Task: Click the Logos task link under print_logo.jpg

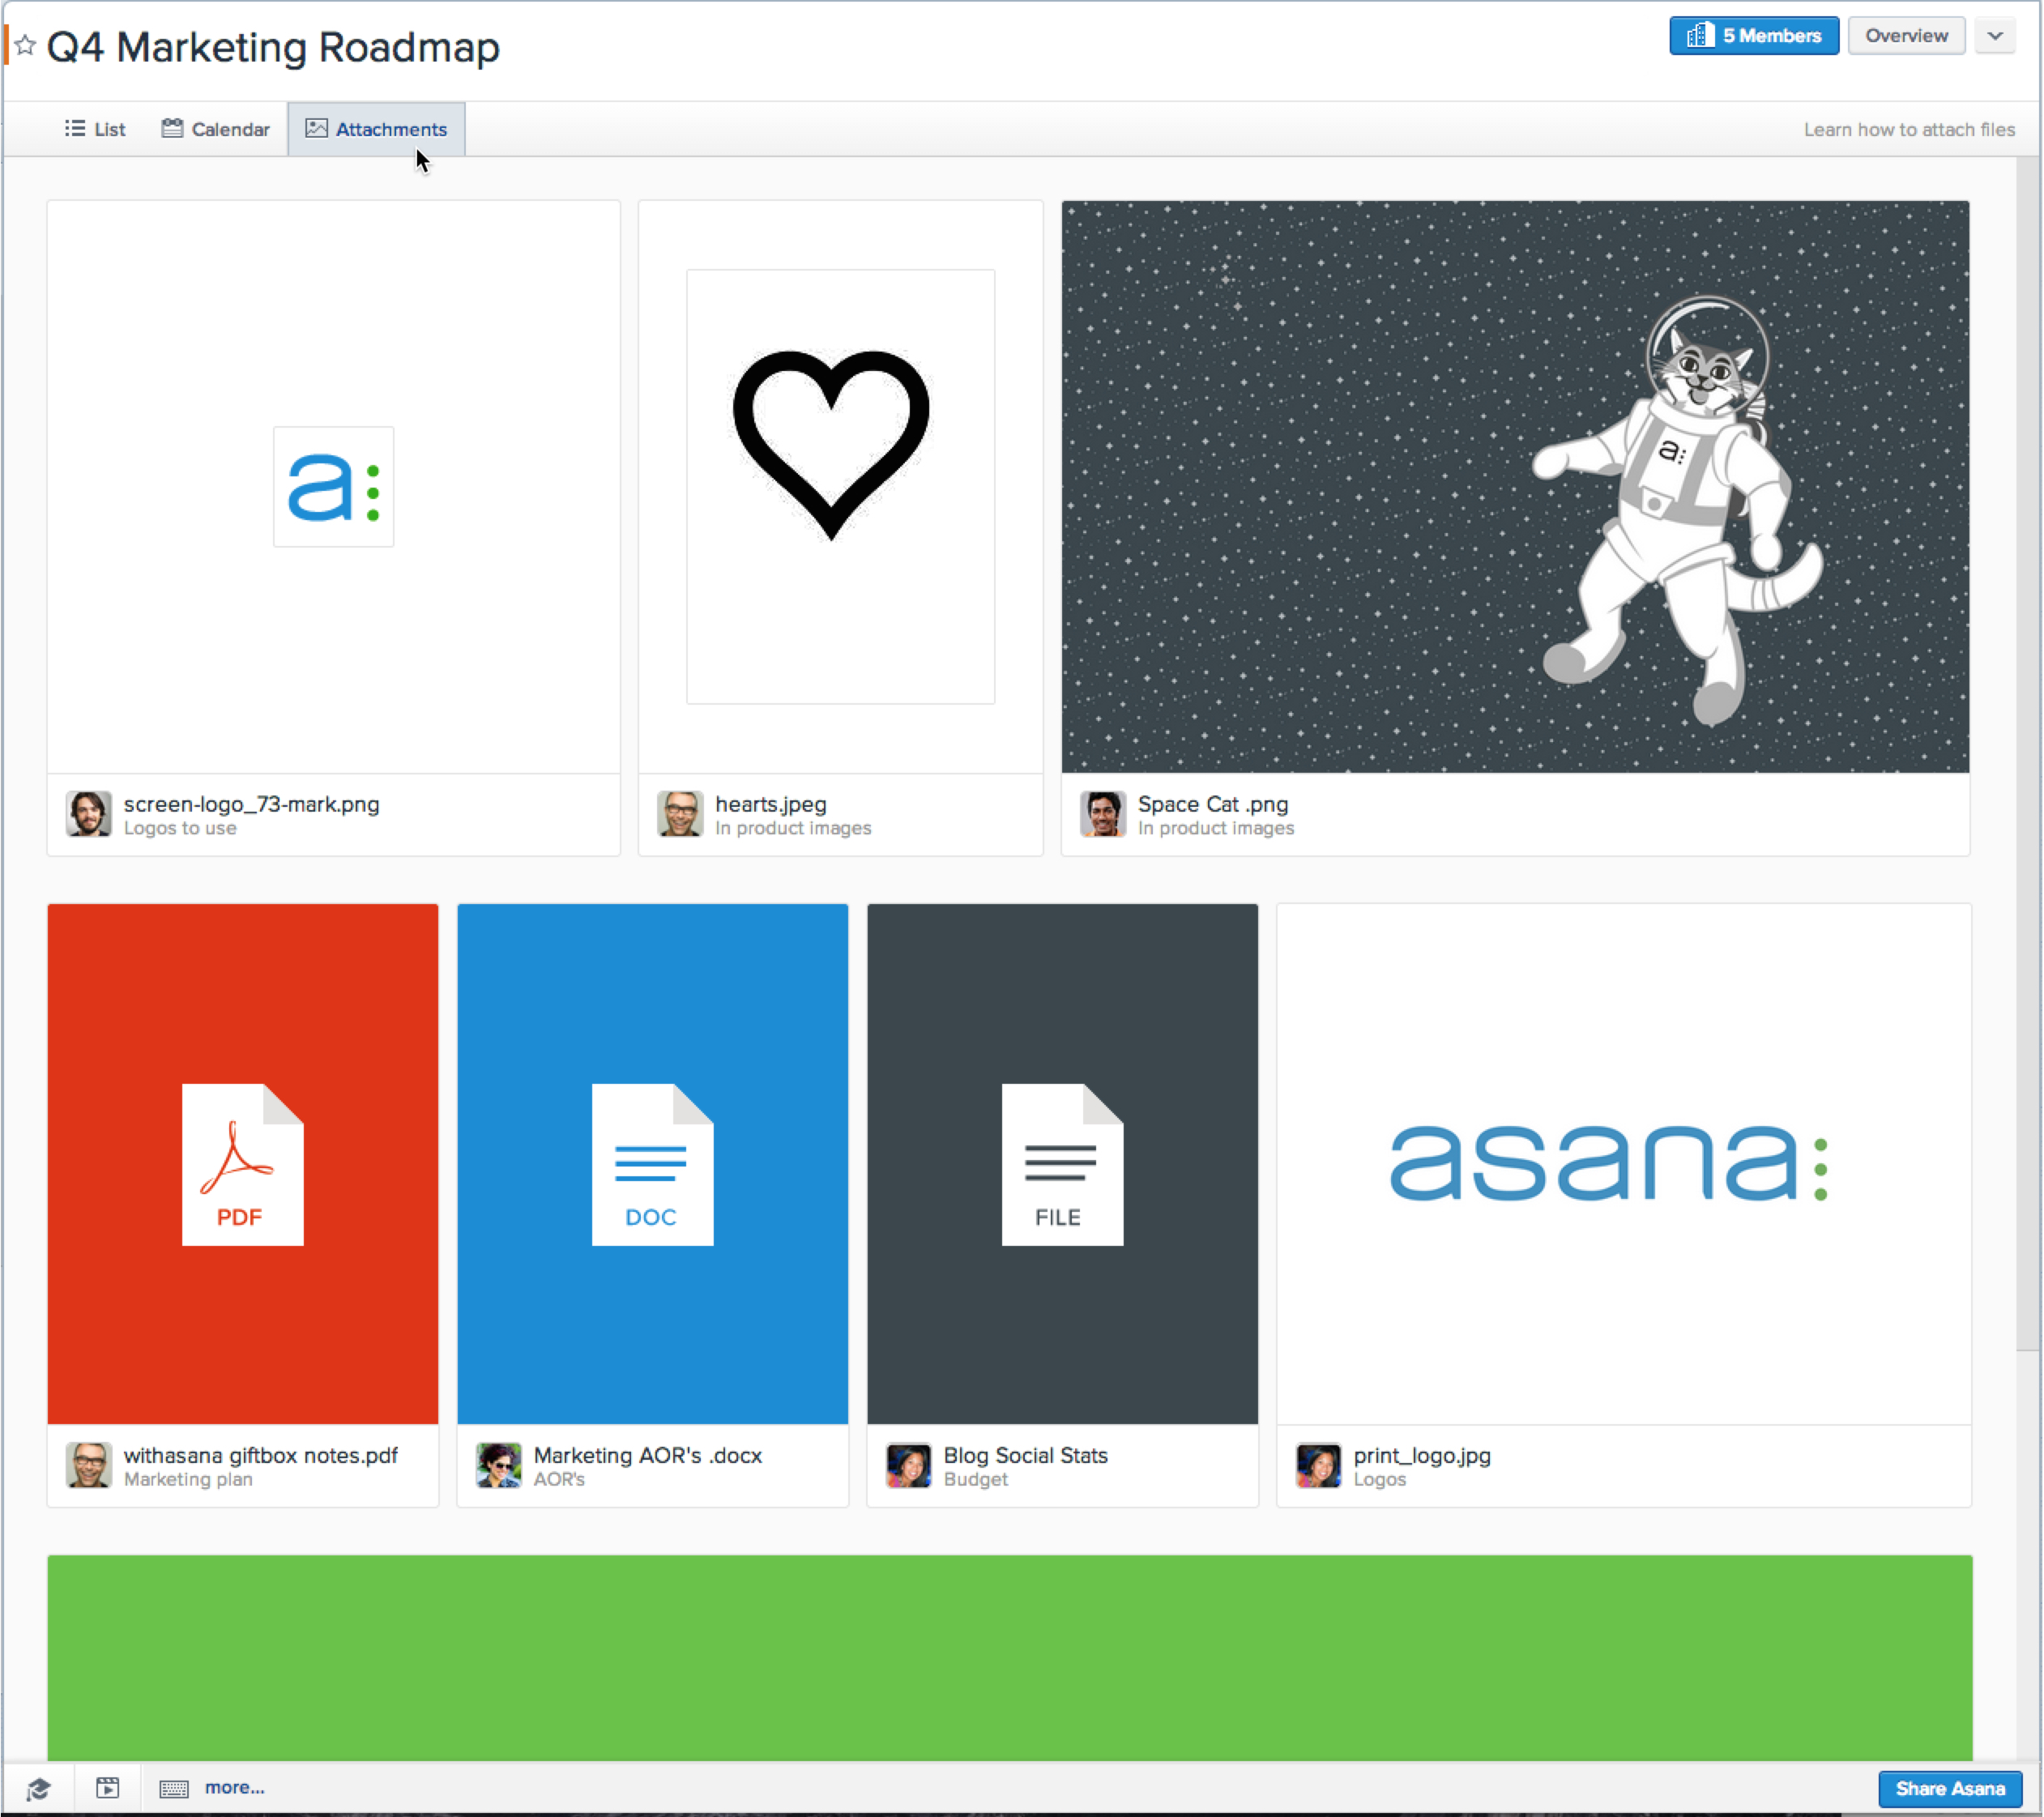Action: point(1379,1479)
